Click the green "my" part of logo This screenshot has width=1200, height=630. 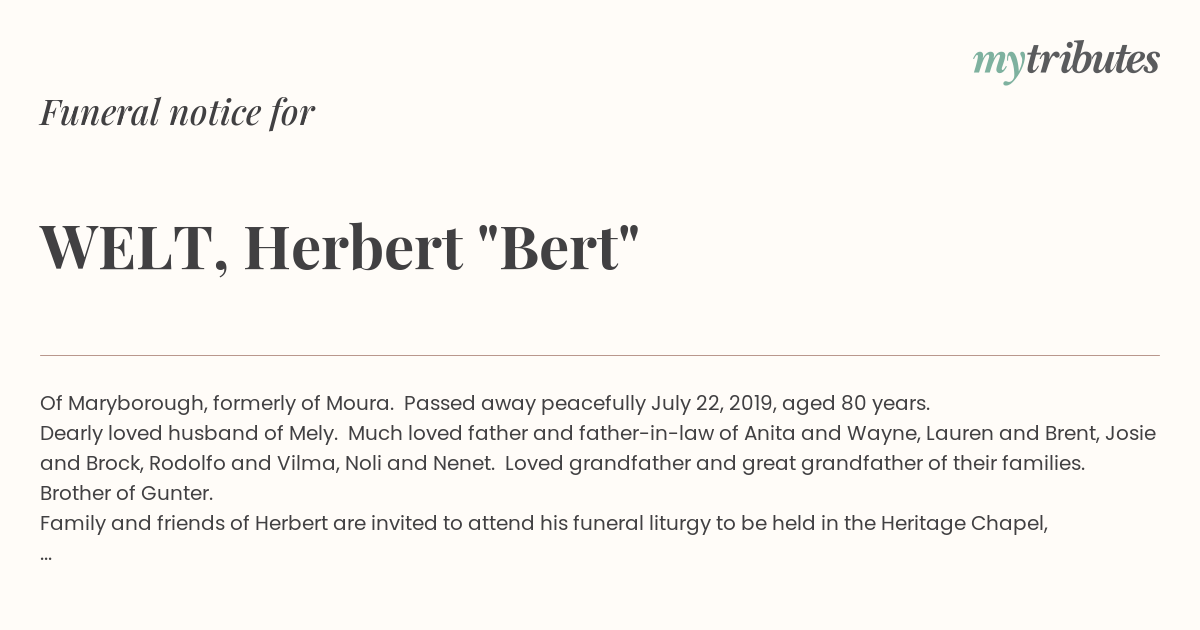tap(997, 62)
